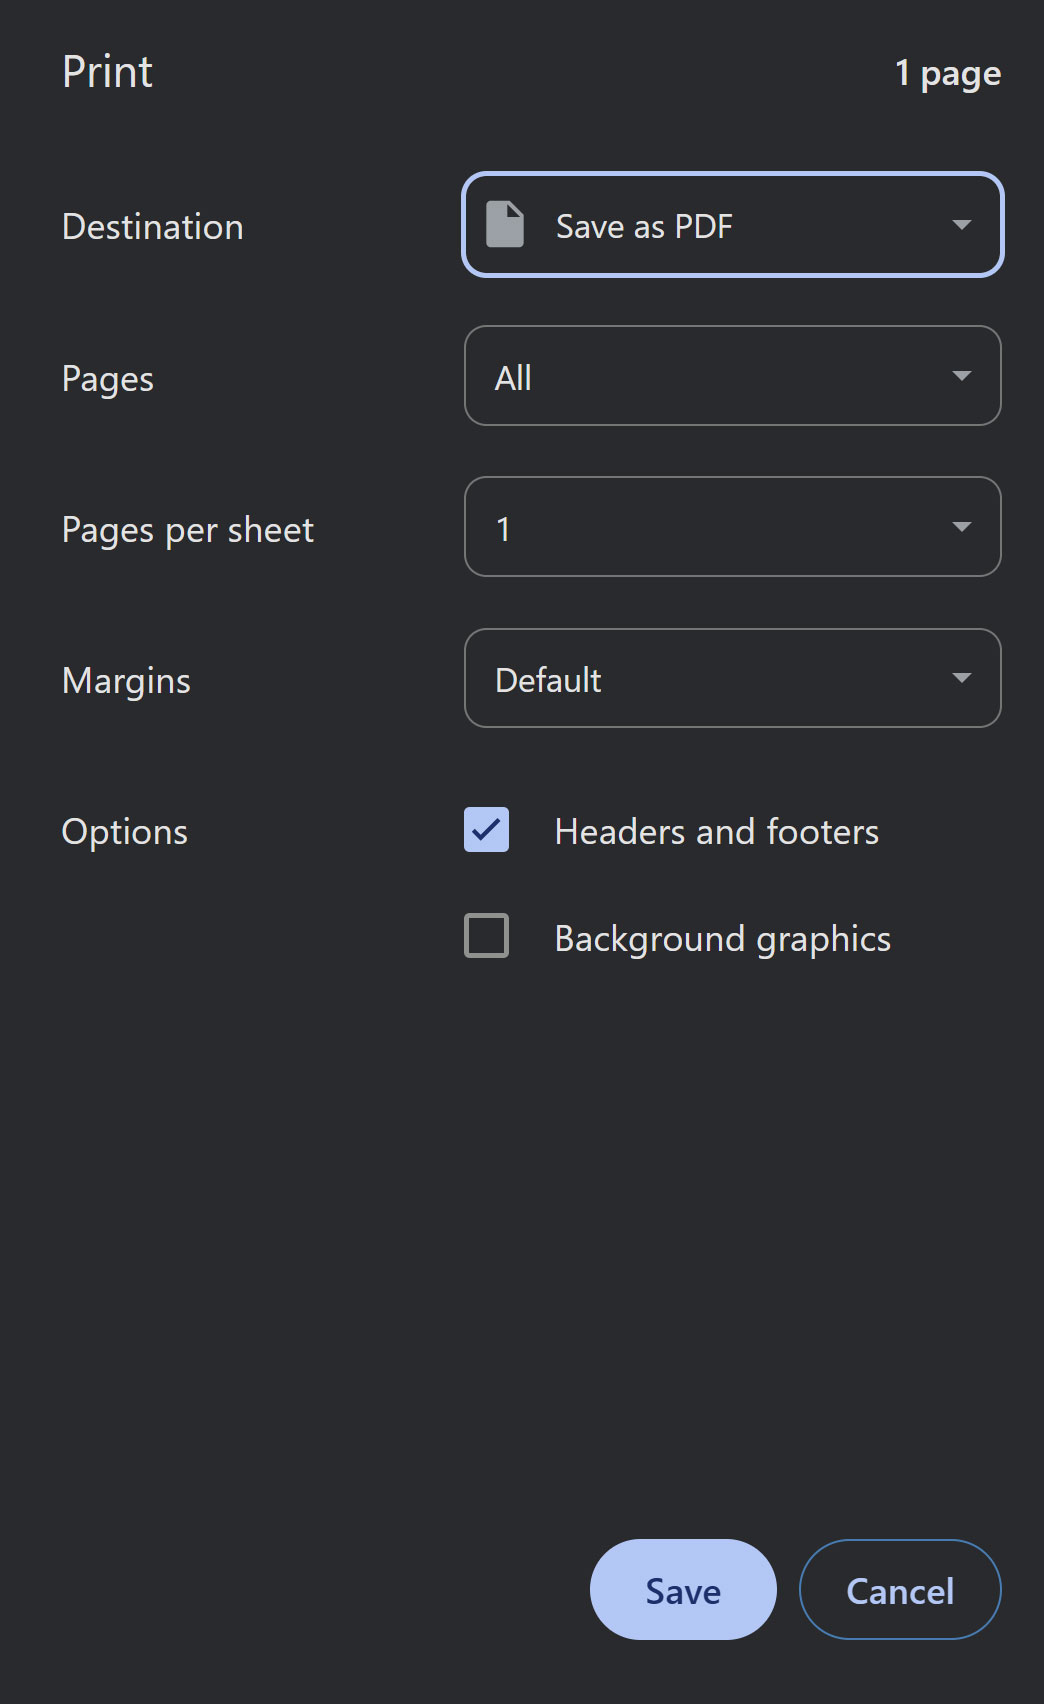Click the 'Margins' field label
Image resolution: width=1044 pixels, height=1704 pixels.
coord(126,681)
